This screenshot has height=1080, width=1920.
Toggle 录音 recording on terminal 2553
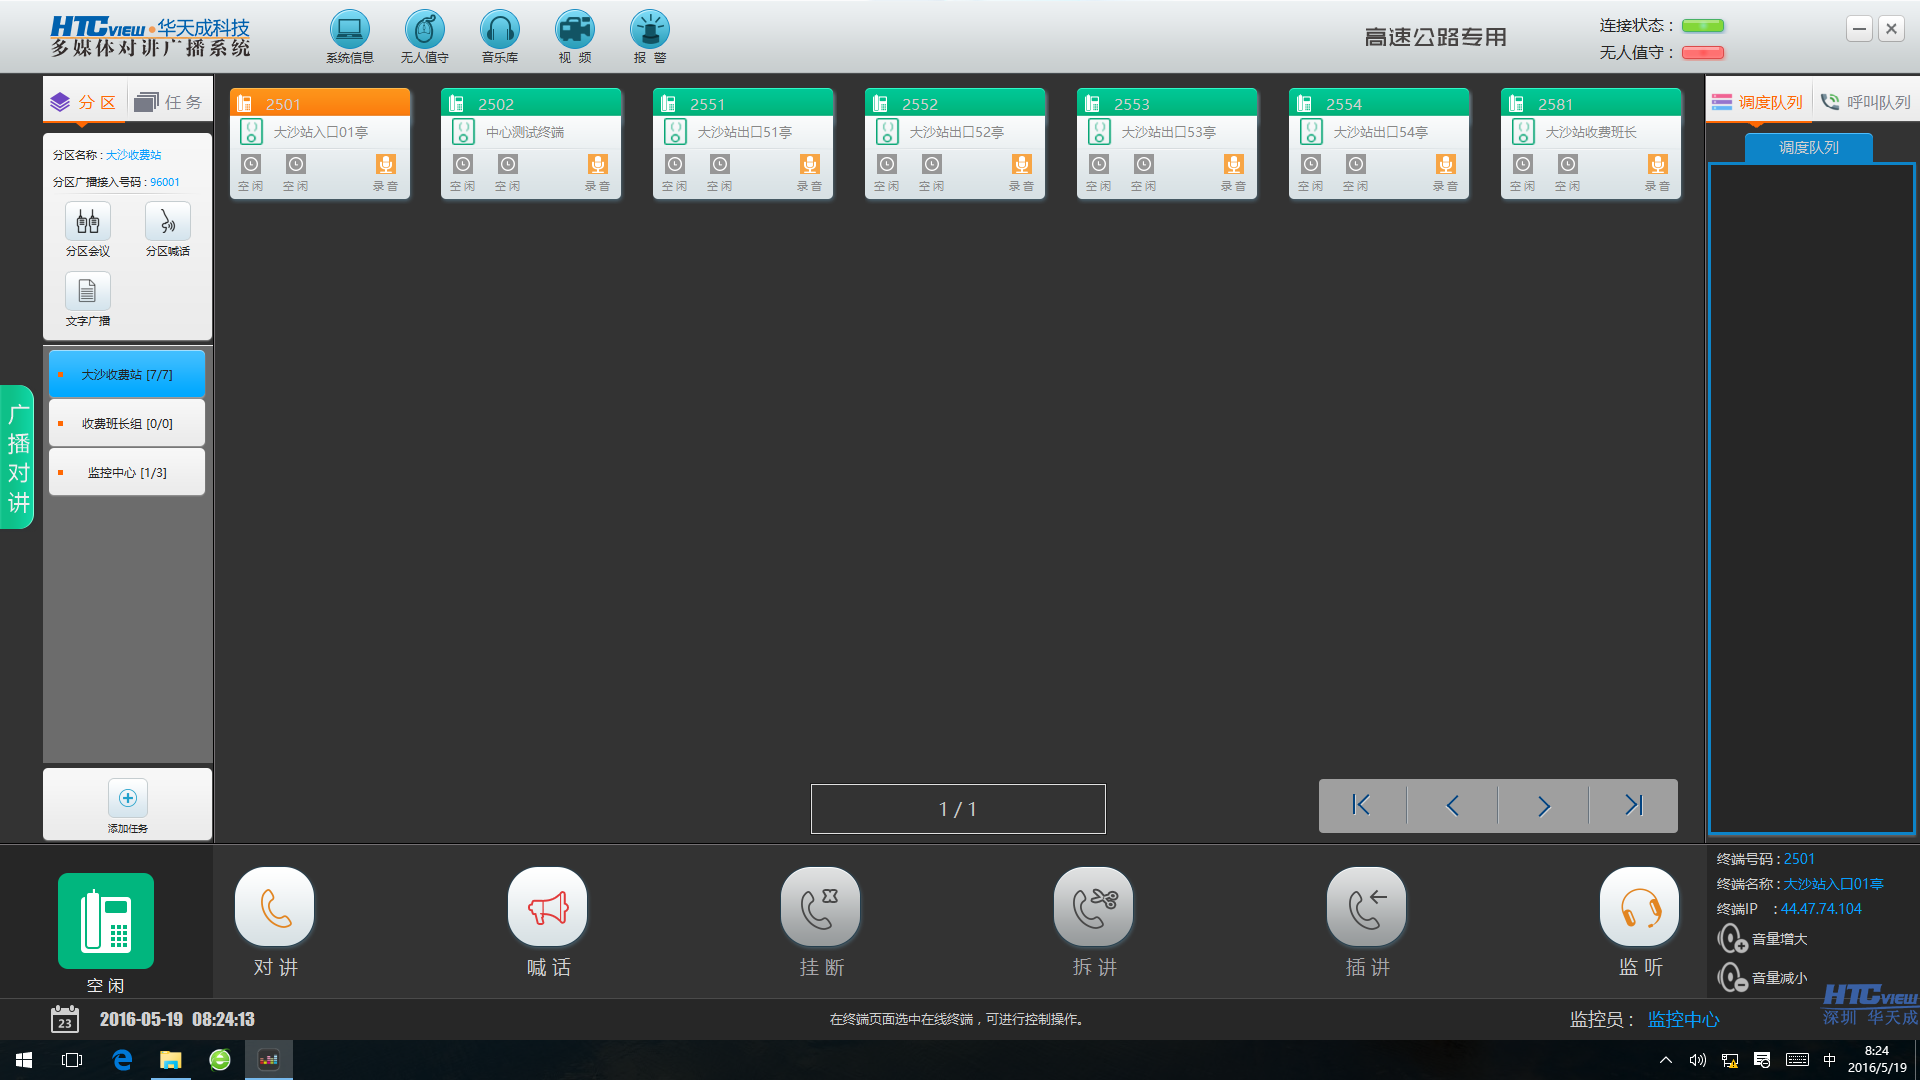pos(1233,166)
